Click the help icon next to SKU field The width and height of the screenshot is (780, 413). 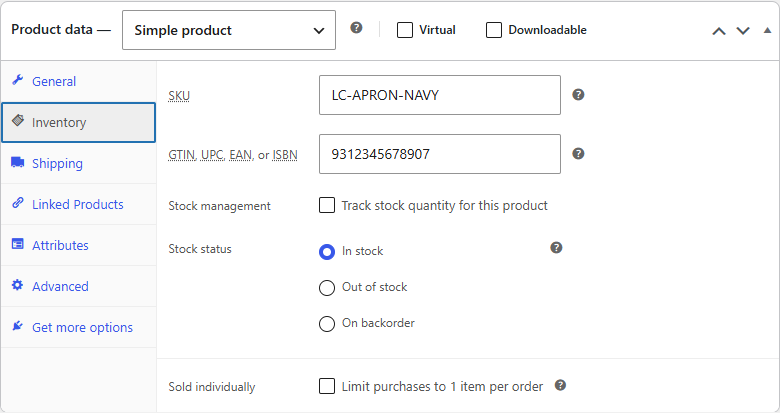578,95
